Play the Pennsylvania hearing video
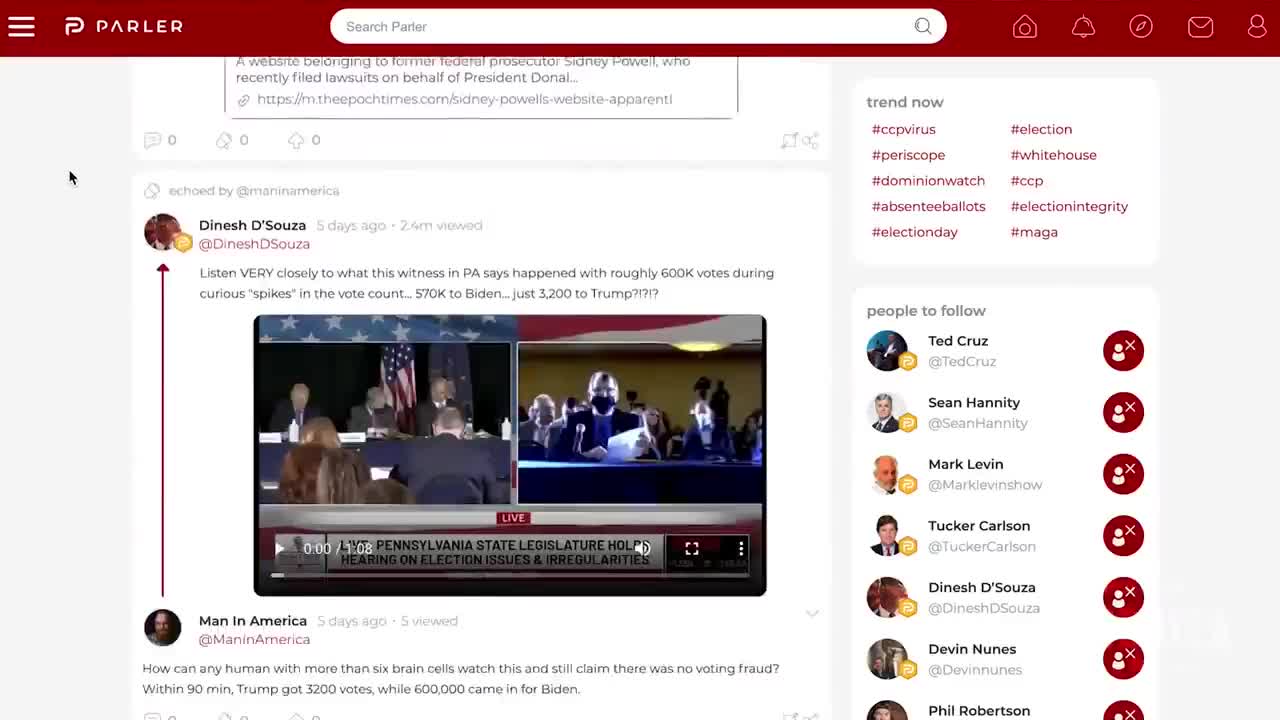 (x=279, y=548)
